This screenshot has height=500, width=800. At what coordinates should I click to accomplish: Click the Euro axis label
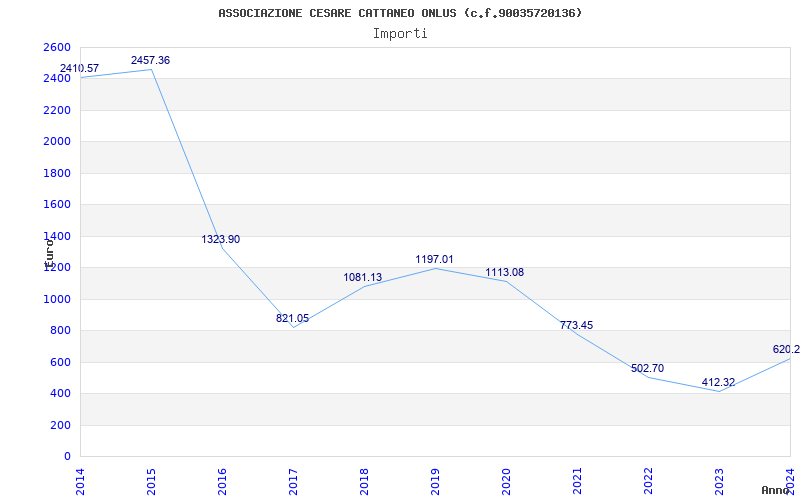(x=49, y=254)
